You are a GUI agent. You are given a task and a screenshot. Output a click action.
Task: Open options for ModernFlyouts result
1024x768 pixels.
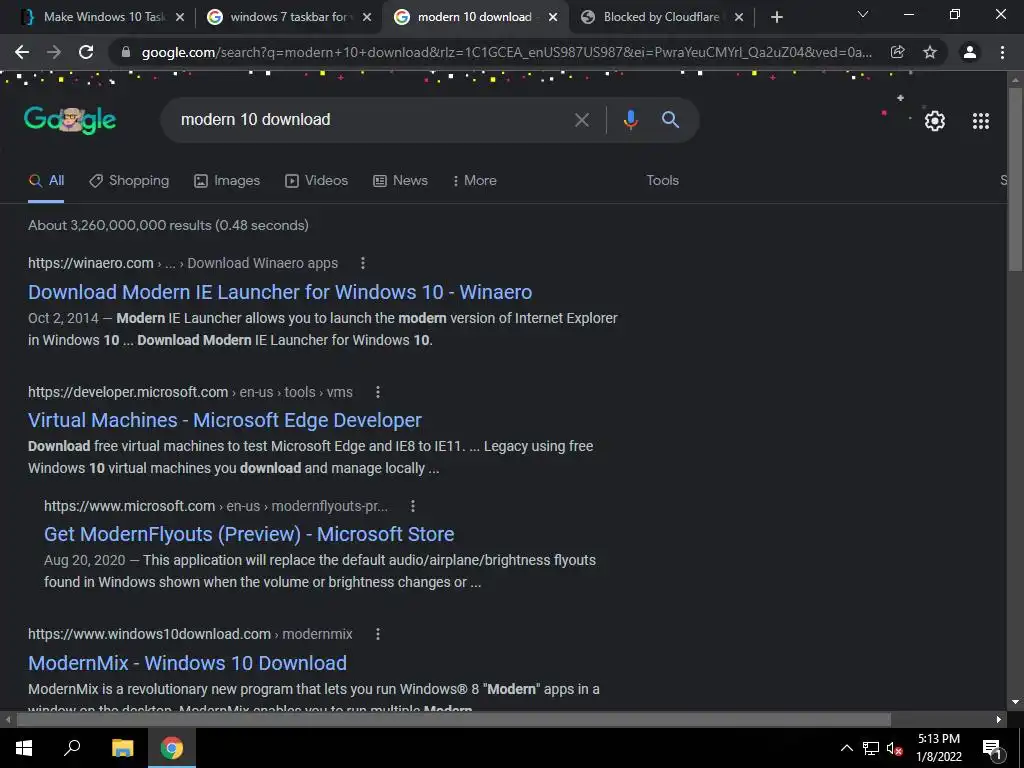tap(413, 506)
